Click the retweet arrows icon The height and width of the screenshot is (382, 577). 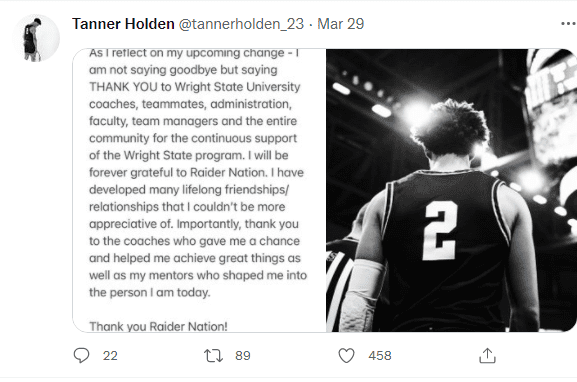point(213,356)
